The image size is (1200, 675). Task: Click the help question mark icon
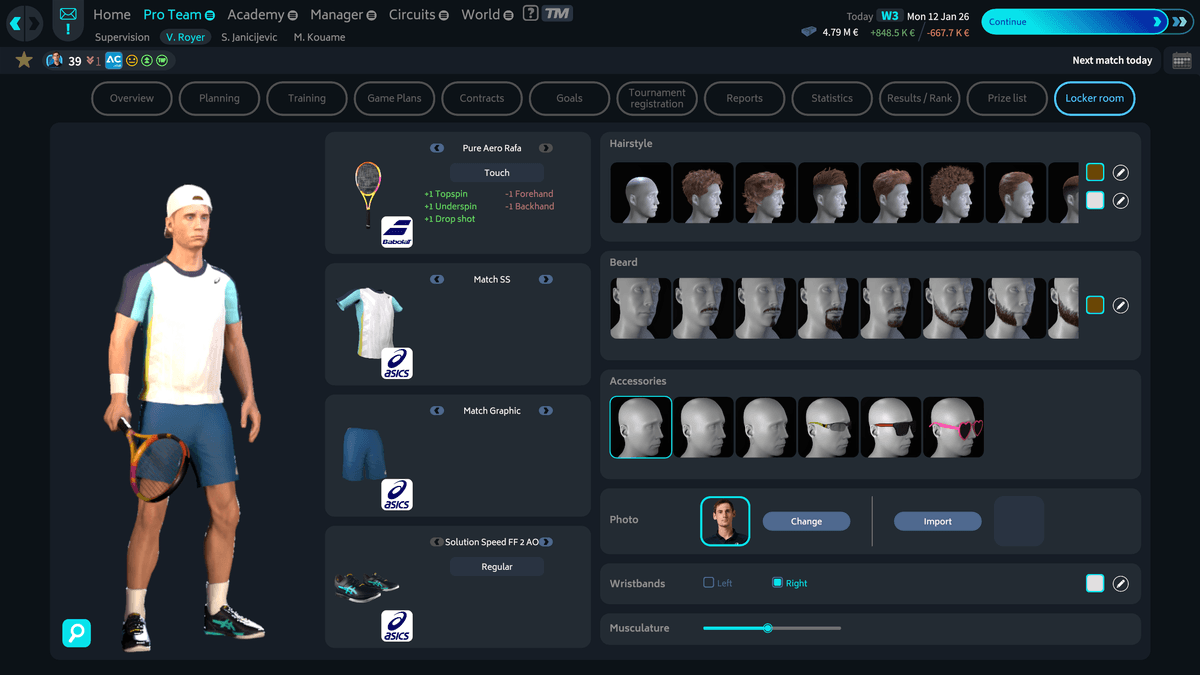click(x=530, y=14)
